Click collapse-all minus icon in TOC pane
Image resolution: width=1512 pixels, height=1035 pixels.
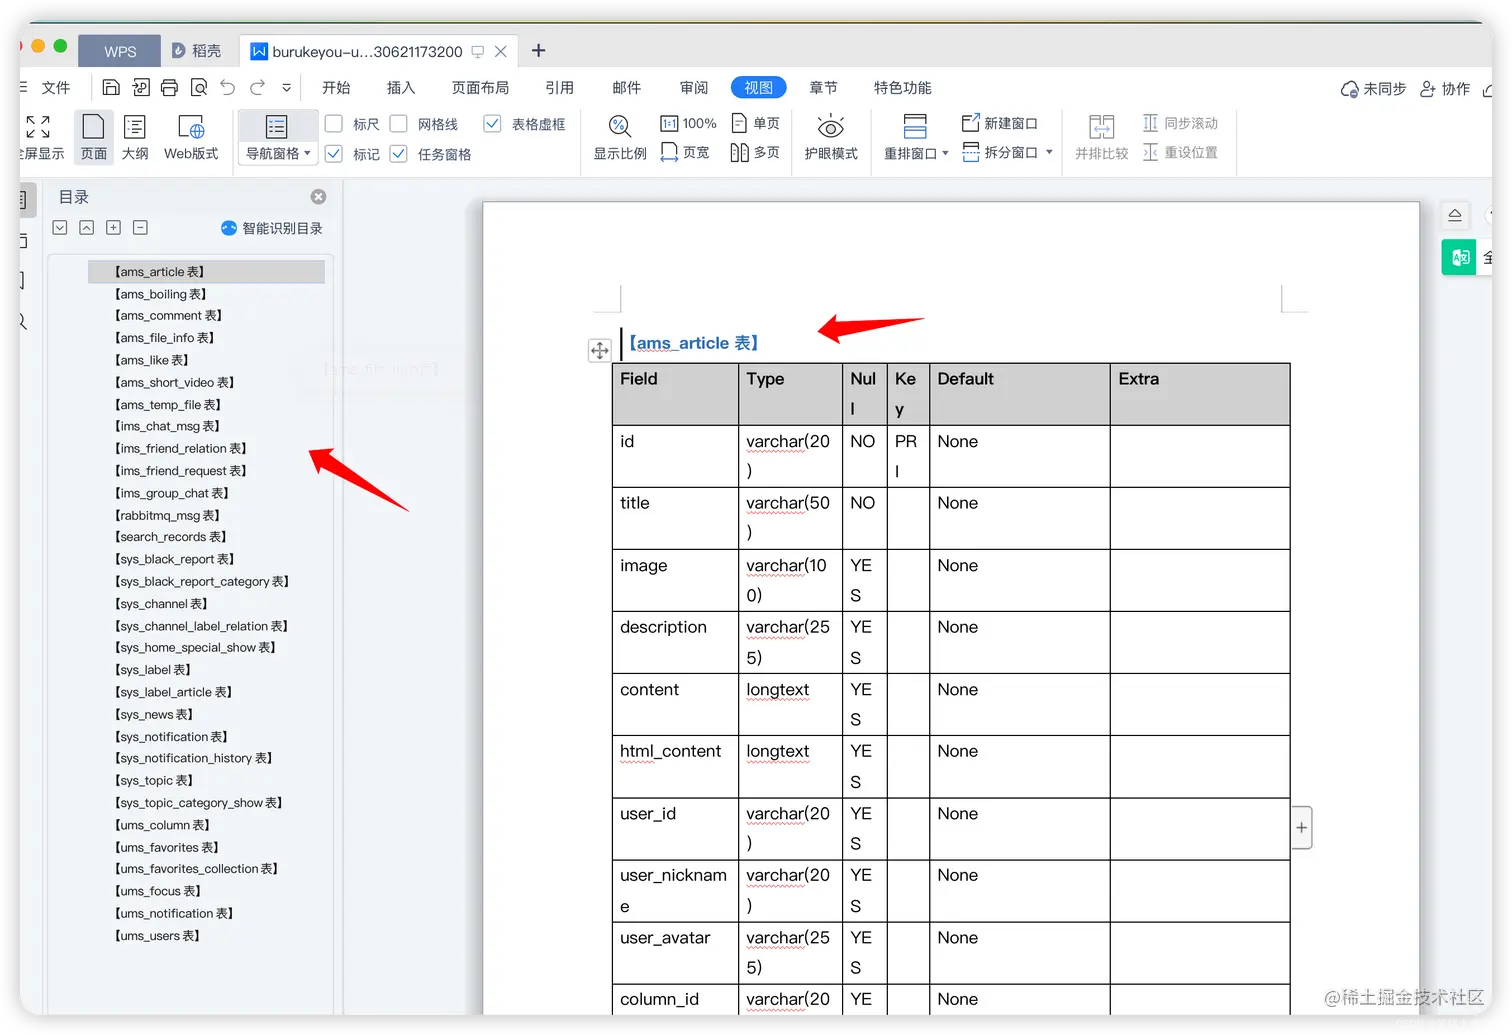point(141,228)
